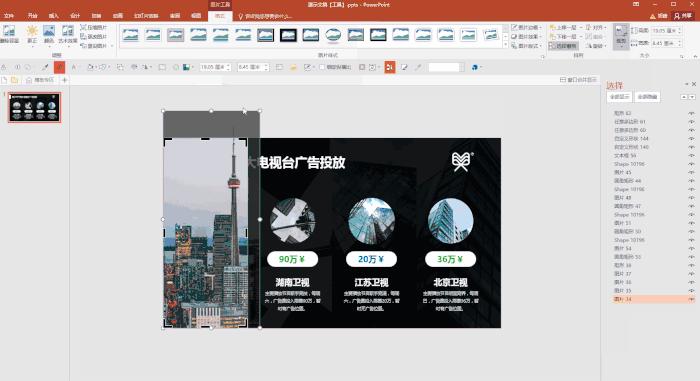Select 图片 37 in the Selection pane
This screenshot has width=700, height=381.
(x=622, y=274)
